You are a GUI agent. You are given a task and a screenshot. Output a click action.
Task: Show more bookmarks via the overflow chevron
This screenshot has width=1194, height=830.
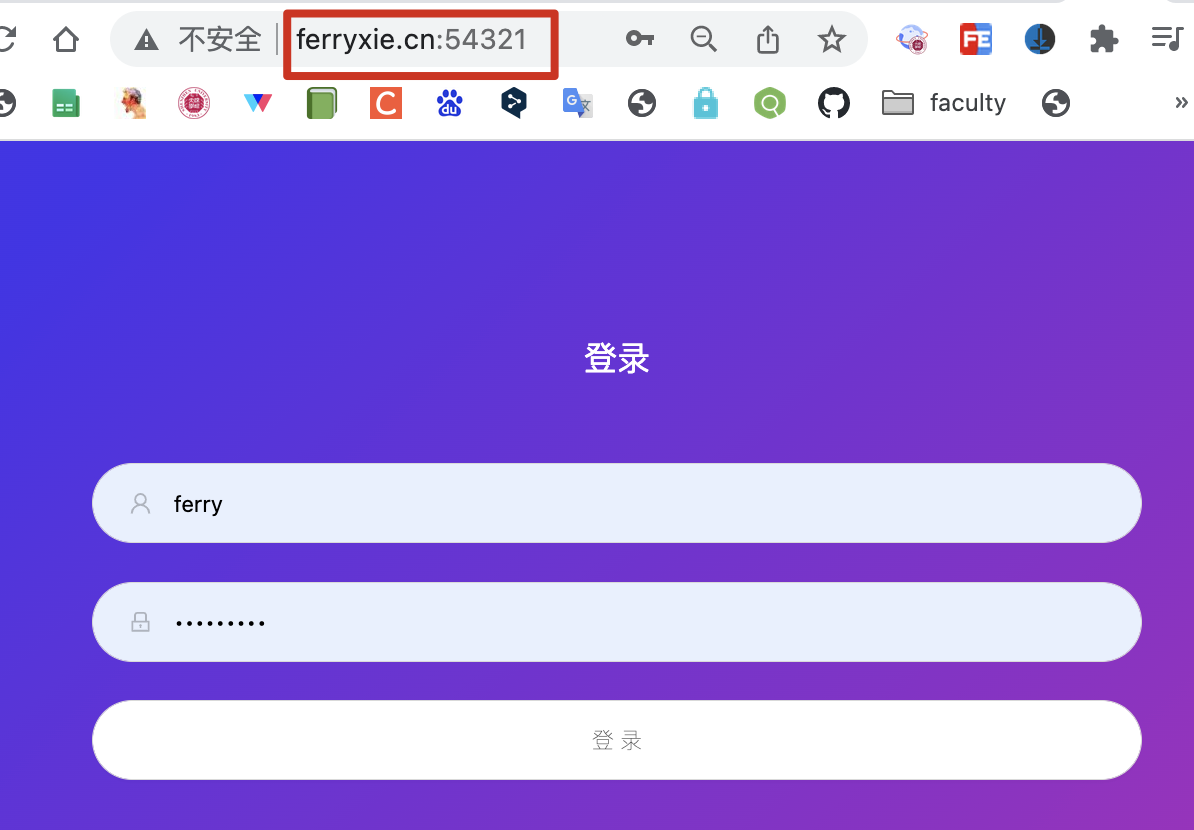click(x=1181, y=103)
